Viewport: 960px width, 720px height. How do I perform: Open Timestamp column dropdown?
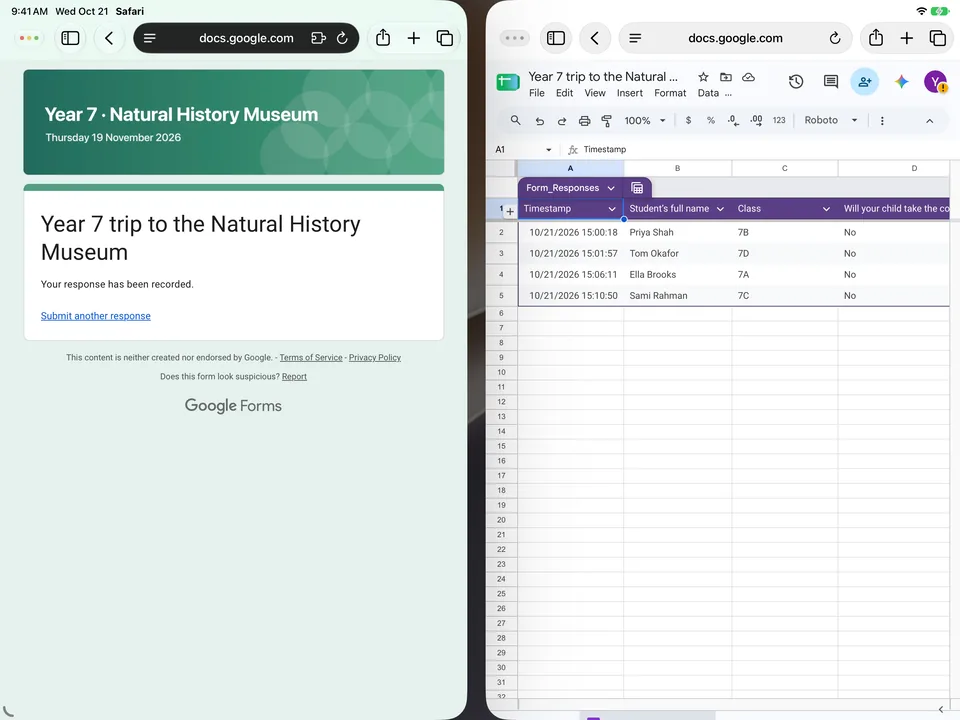pyautogui.click(x=612, y=209)
